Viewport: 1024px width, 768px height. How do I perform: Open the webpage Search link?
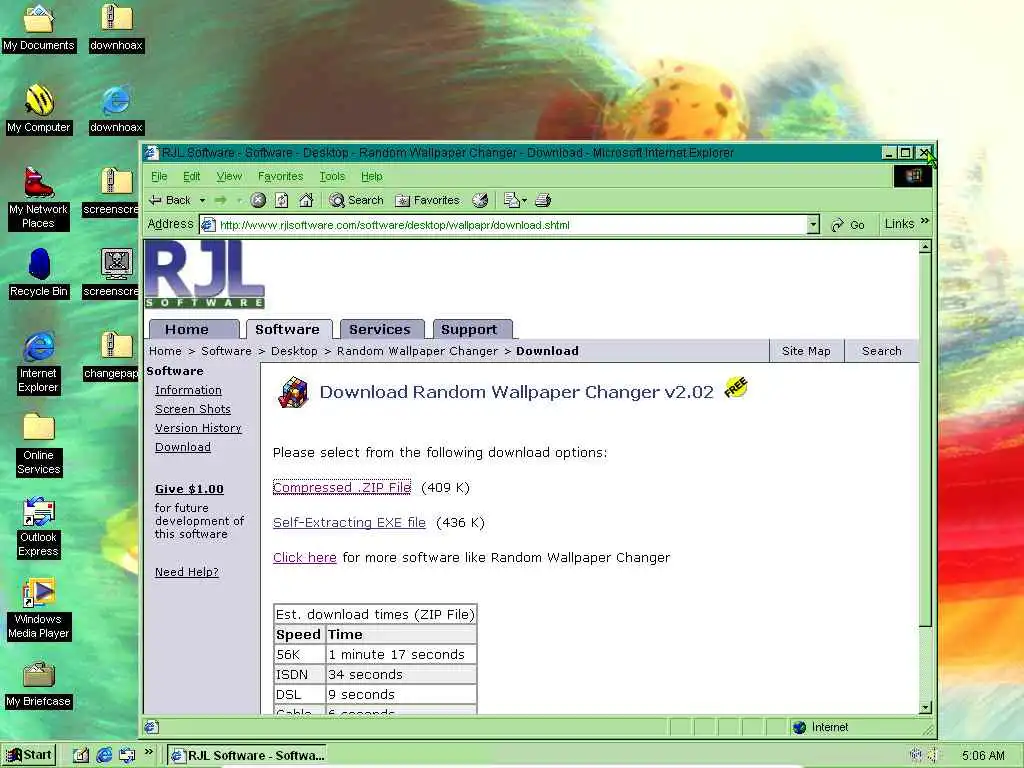point(882,351)
